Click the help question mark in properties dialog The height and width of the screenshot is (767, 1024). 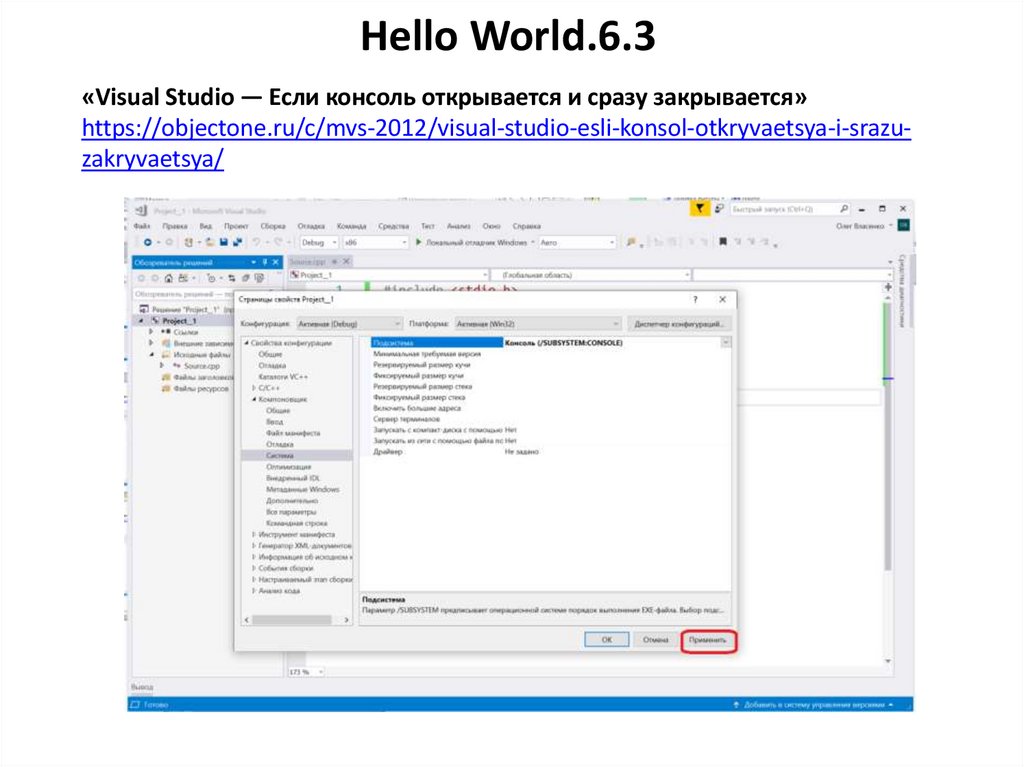695,299
